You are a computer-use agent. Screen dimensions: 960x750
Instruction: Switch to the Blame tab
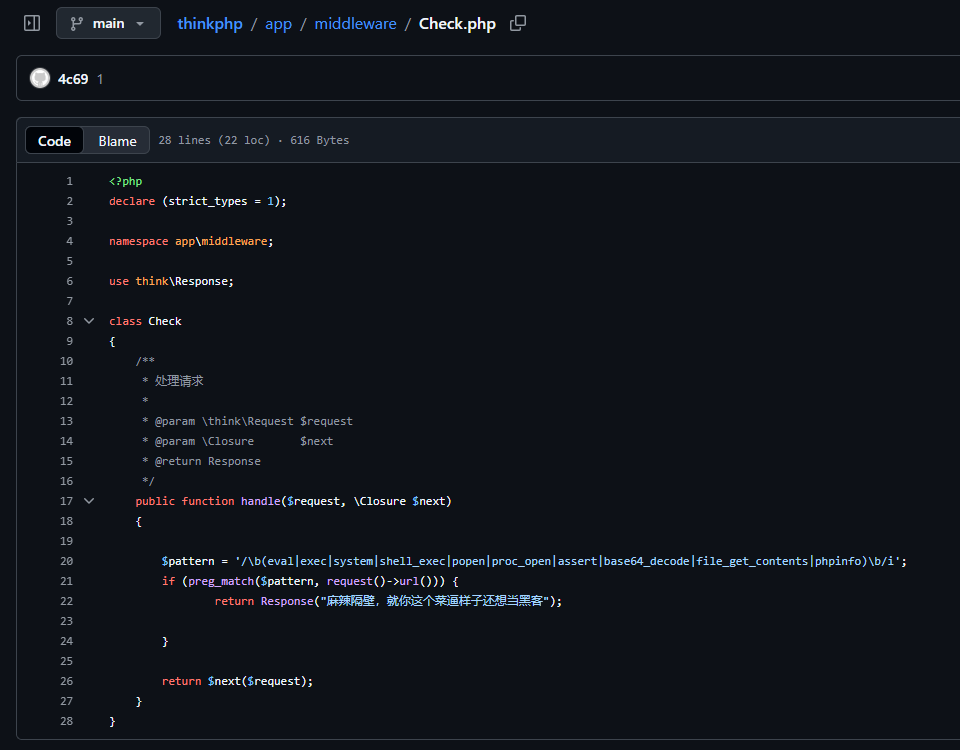pos(116,140)
